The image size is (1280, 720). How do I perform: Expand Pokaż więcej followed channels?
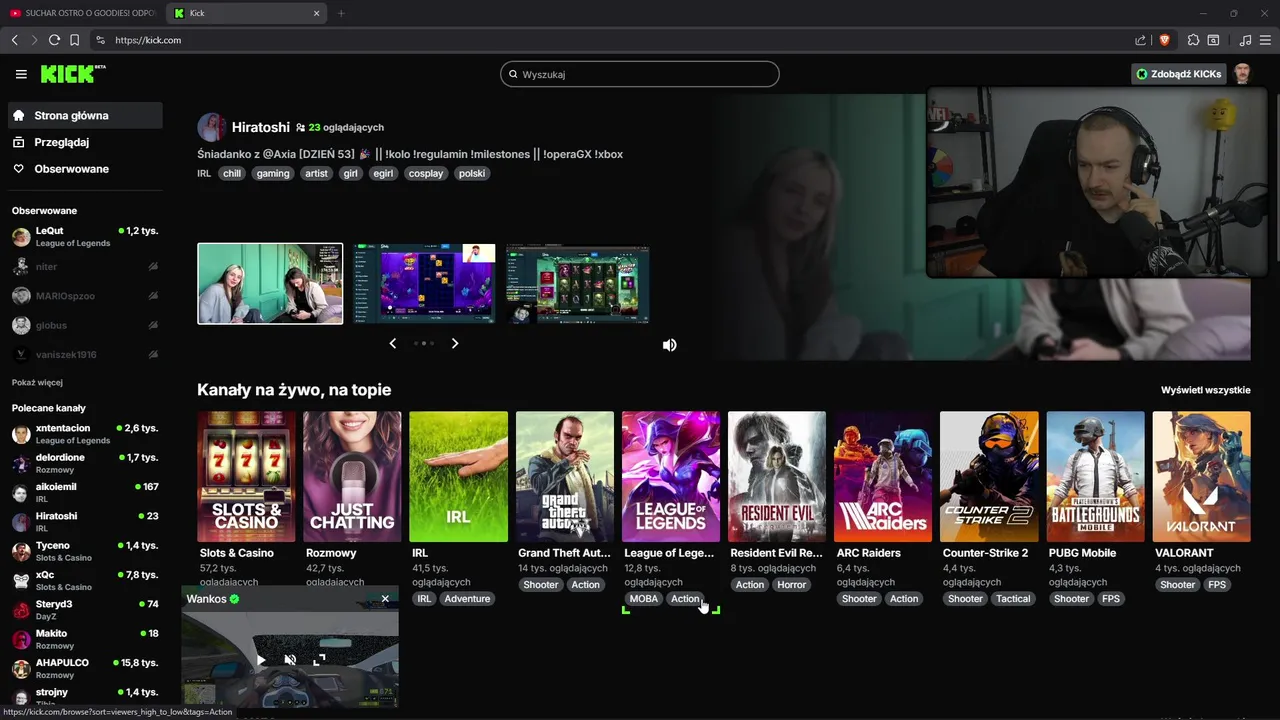coord(37,382)
